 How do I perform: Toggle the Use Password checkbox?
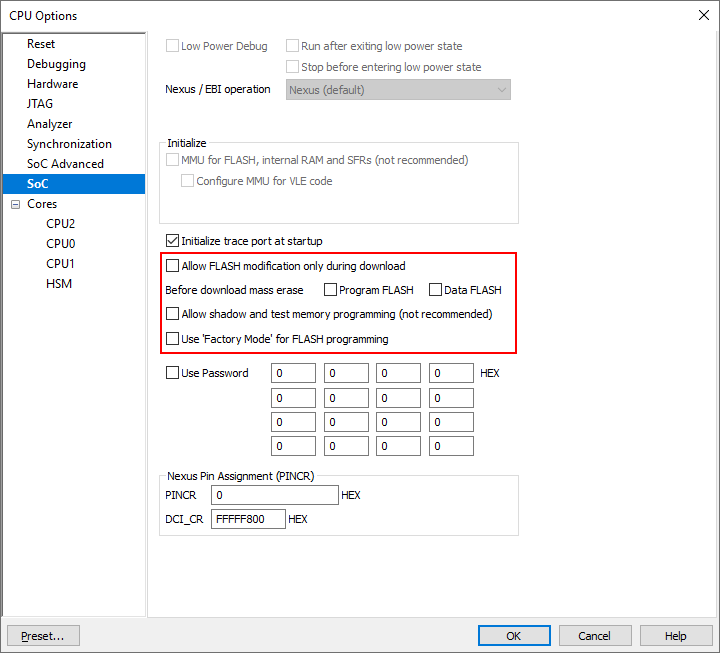click(172, 373)
